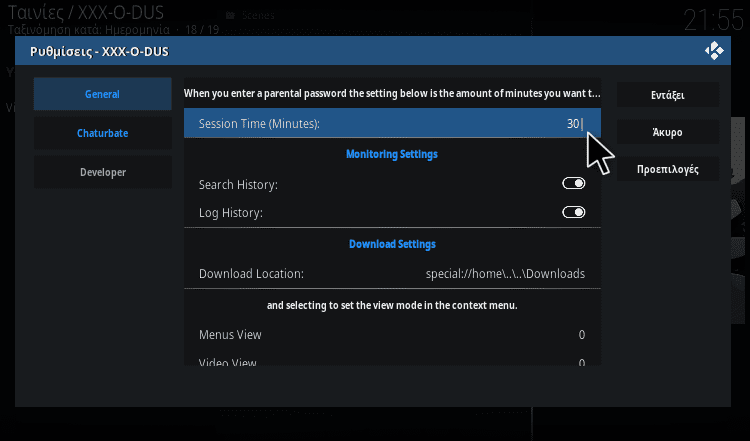Viewport: 750px width, 441px height.
Task: Cancel changes using the Άκυρο button
Action: pyautogui.click(x=668, y=132)
